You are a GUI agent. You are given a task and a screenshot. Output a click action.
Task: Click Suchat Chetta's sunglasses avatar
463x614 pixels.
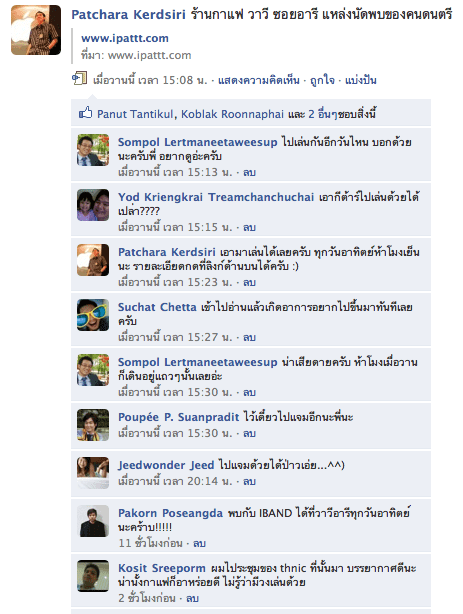click(93, 315)
